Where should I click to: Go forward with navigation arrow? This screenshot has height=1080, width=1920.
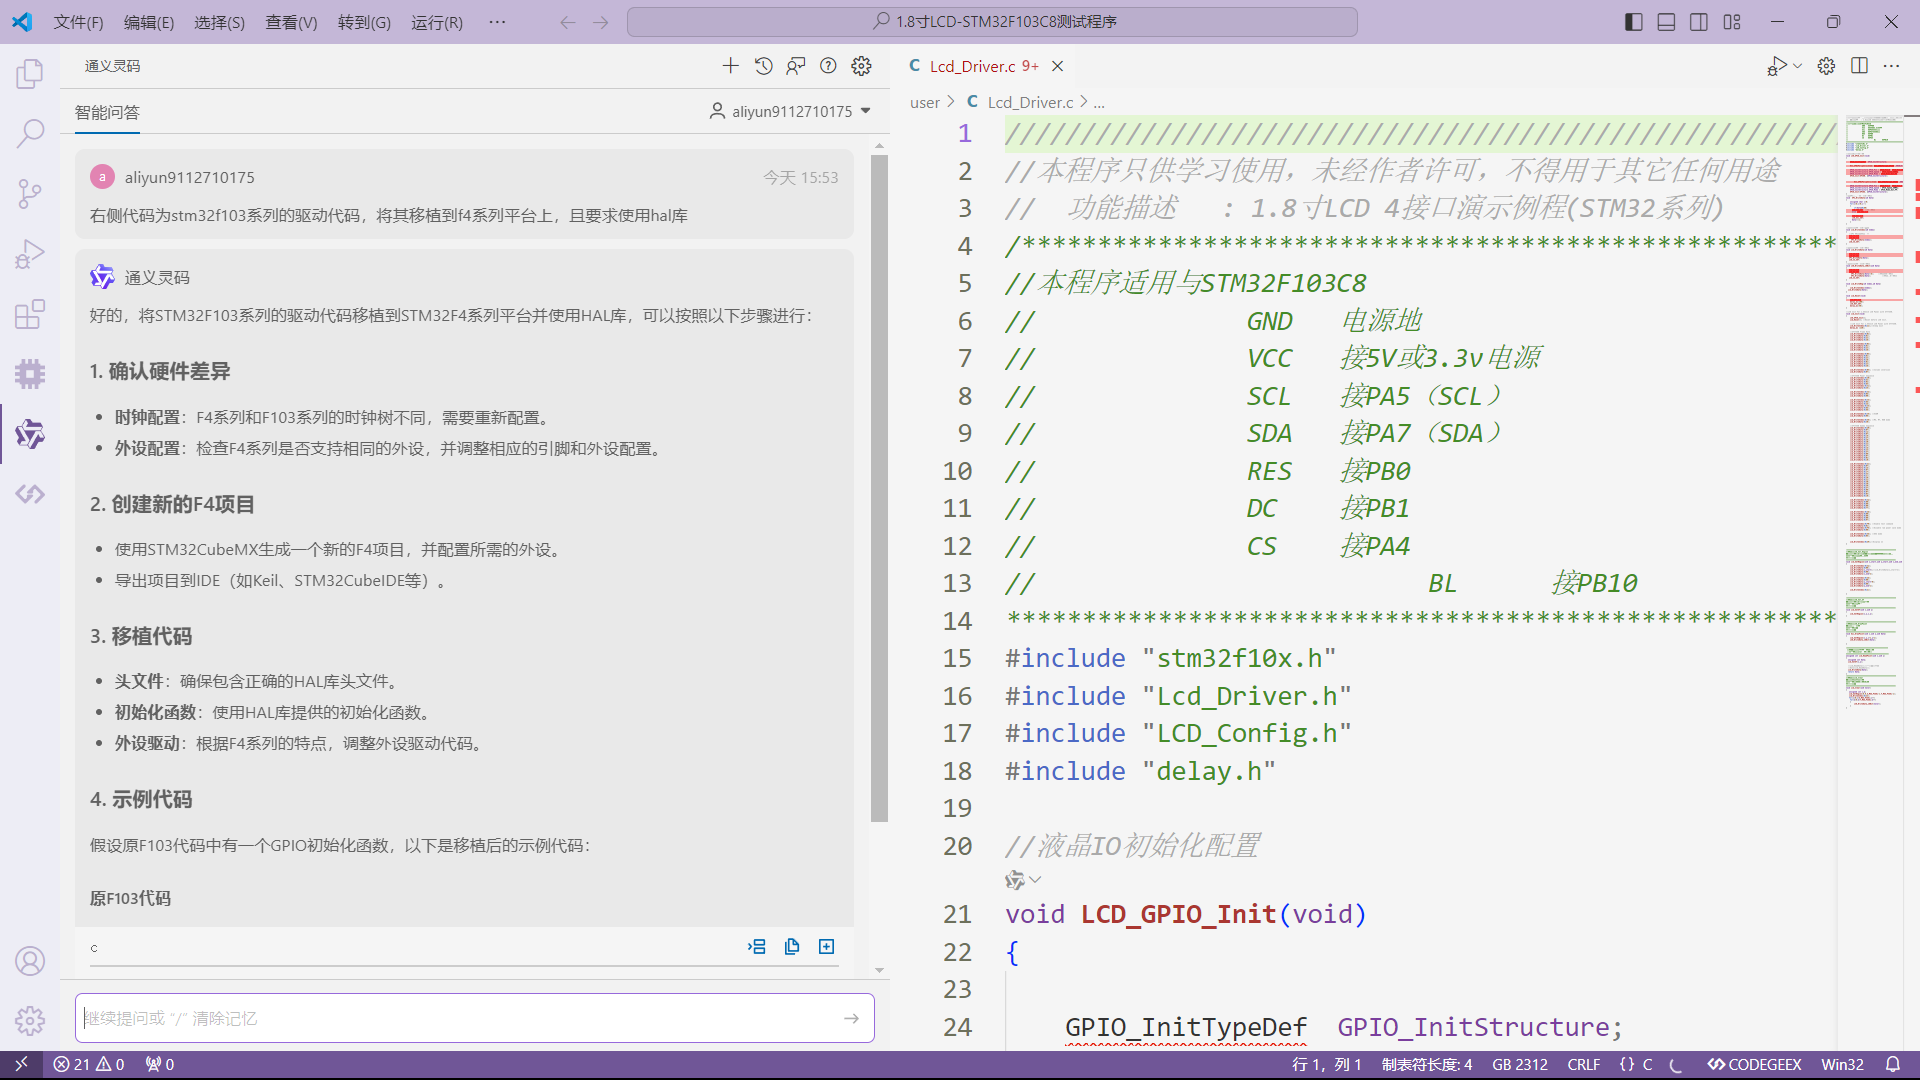[x=601, y=22]
